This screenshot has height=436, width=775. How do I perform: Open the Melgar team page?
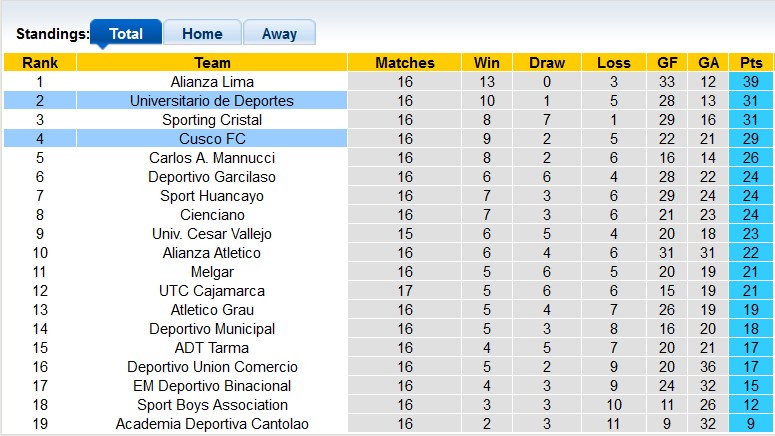tap(212, 272)
